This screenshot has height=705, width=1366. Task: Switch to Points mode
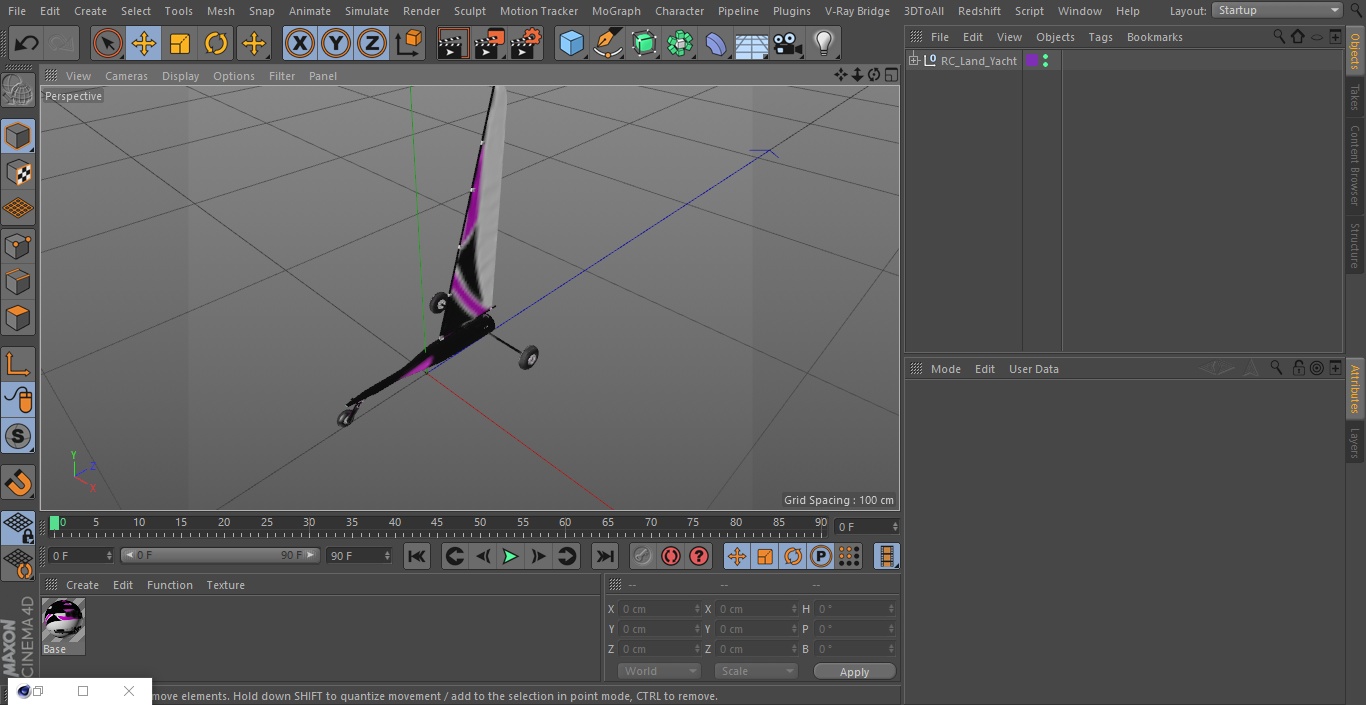pos(18,246)
